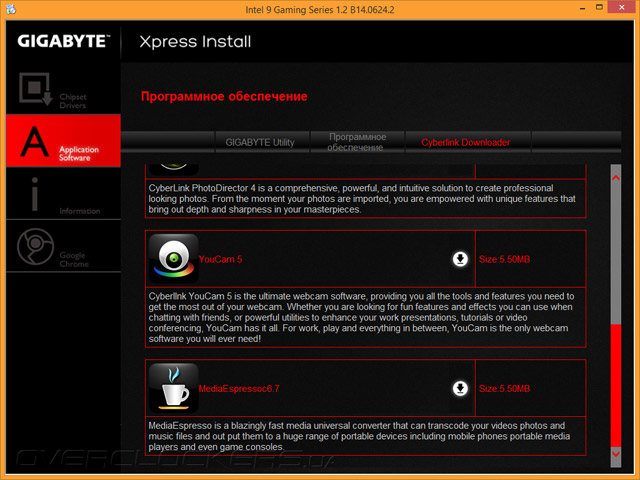
Task: Click the scrollbar up arrow
Action: [x=616, y=178]
